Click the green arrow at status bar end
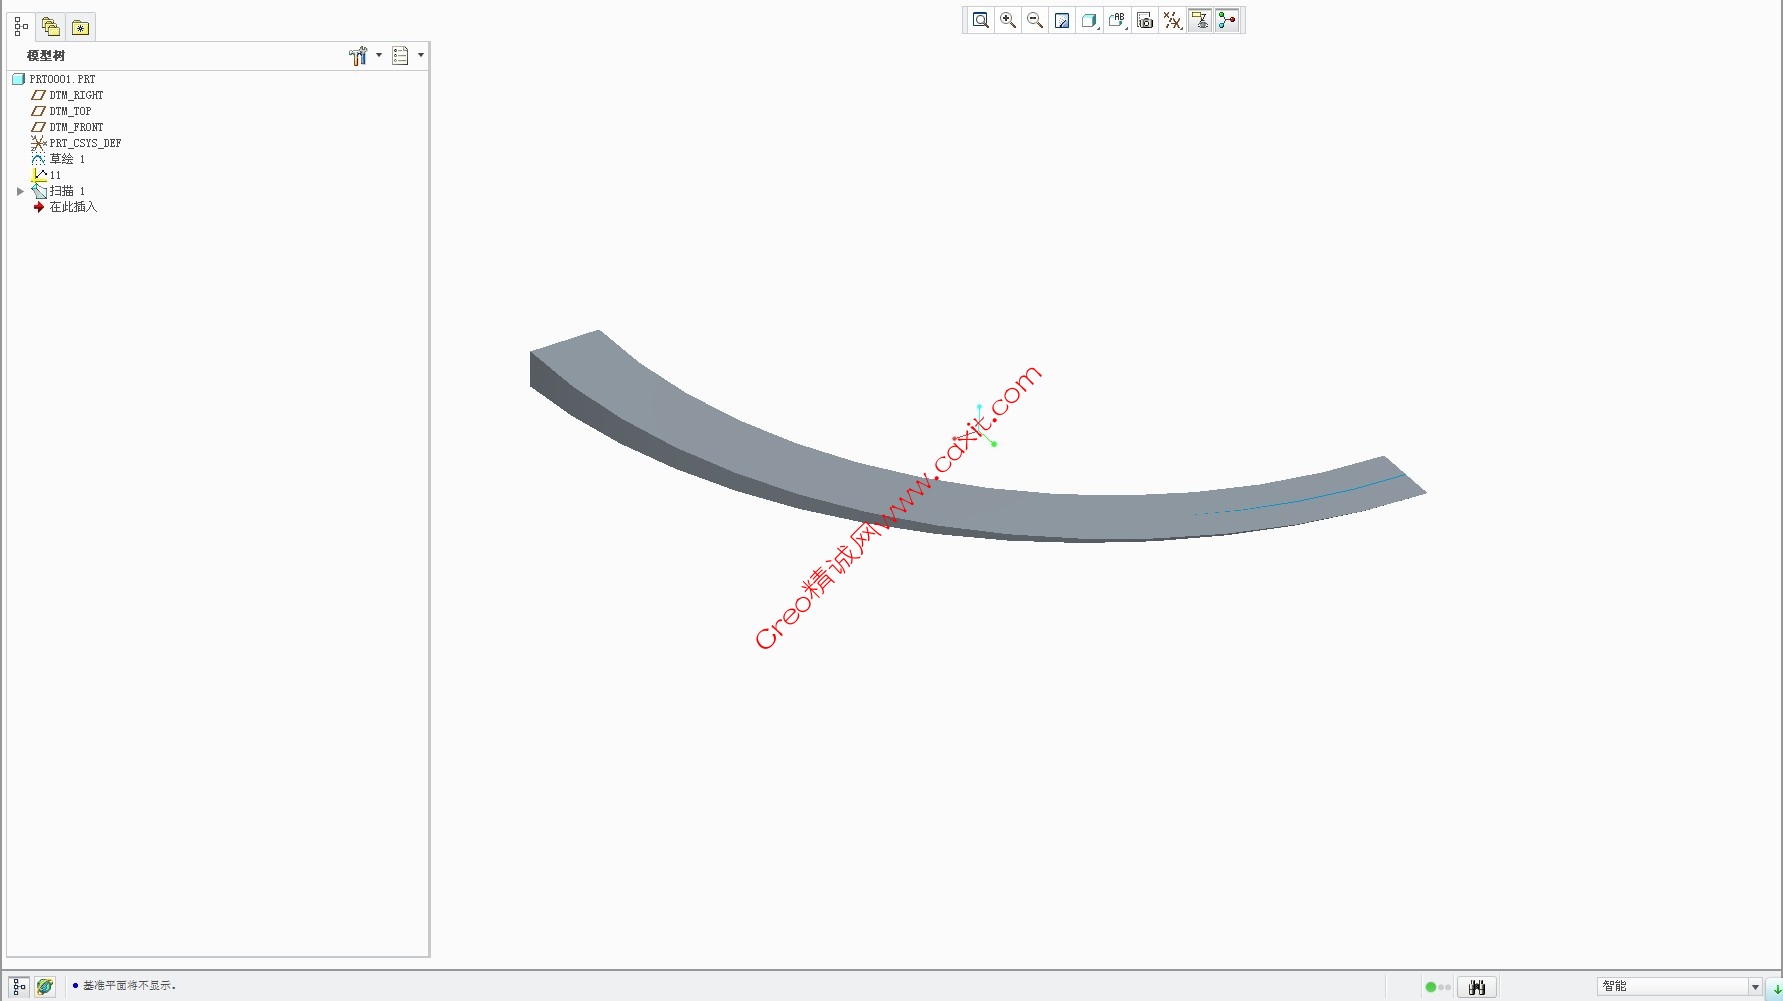This screenshot has height=1001, width=1783. click(1776, 988)
